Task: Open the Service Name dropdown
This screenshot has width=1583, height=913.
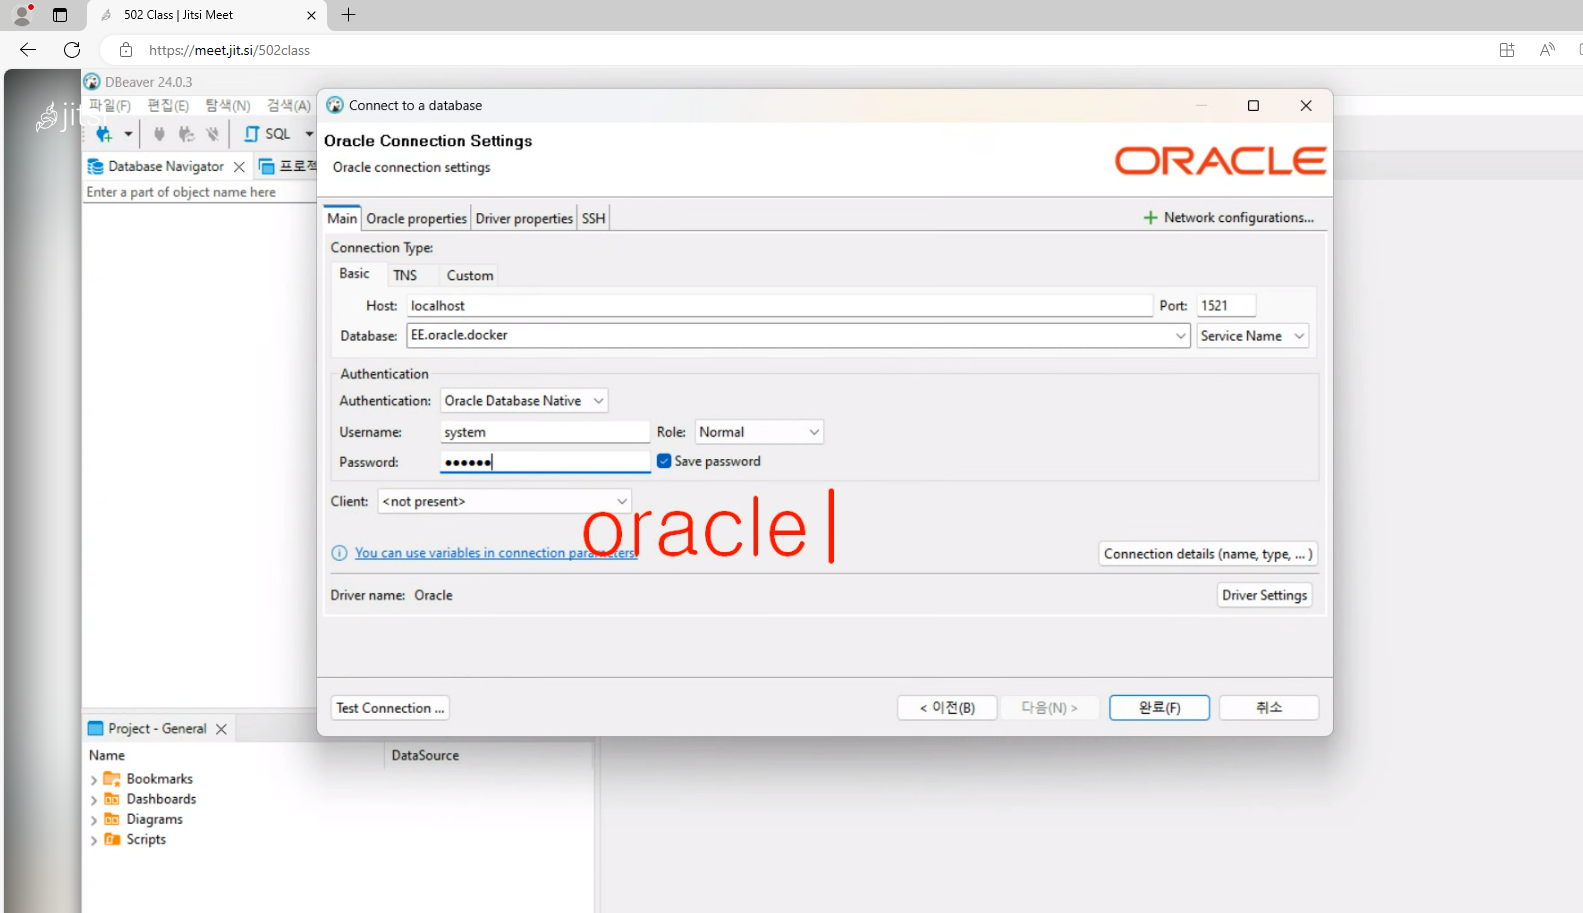Action: (x=1253, y=336)
